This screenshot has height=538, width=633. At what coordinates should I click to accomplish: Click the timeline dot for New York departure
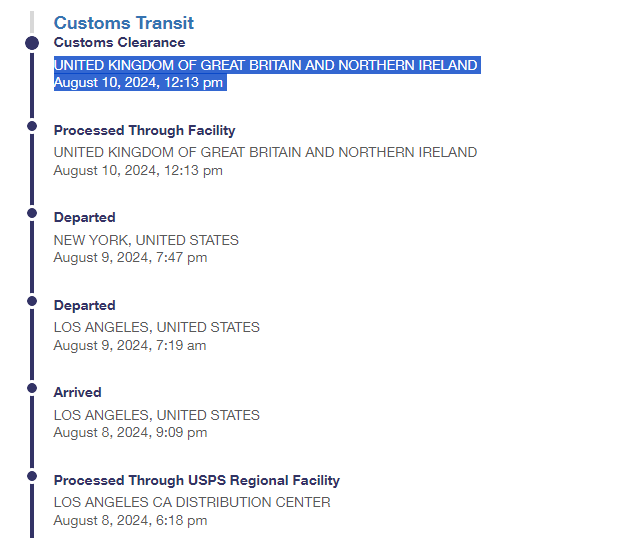[32, 213]
